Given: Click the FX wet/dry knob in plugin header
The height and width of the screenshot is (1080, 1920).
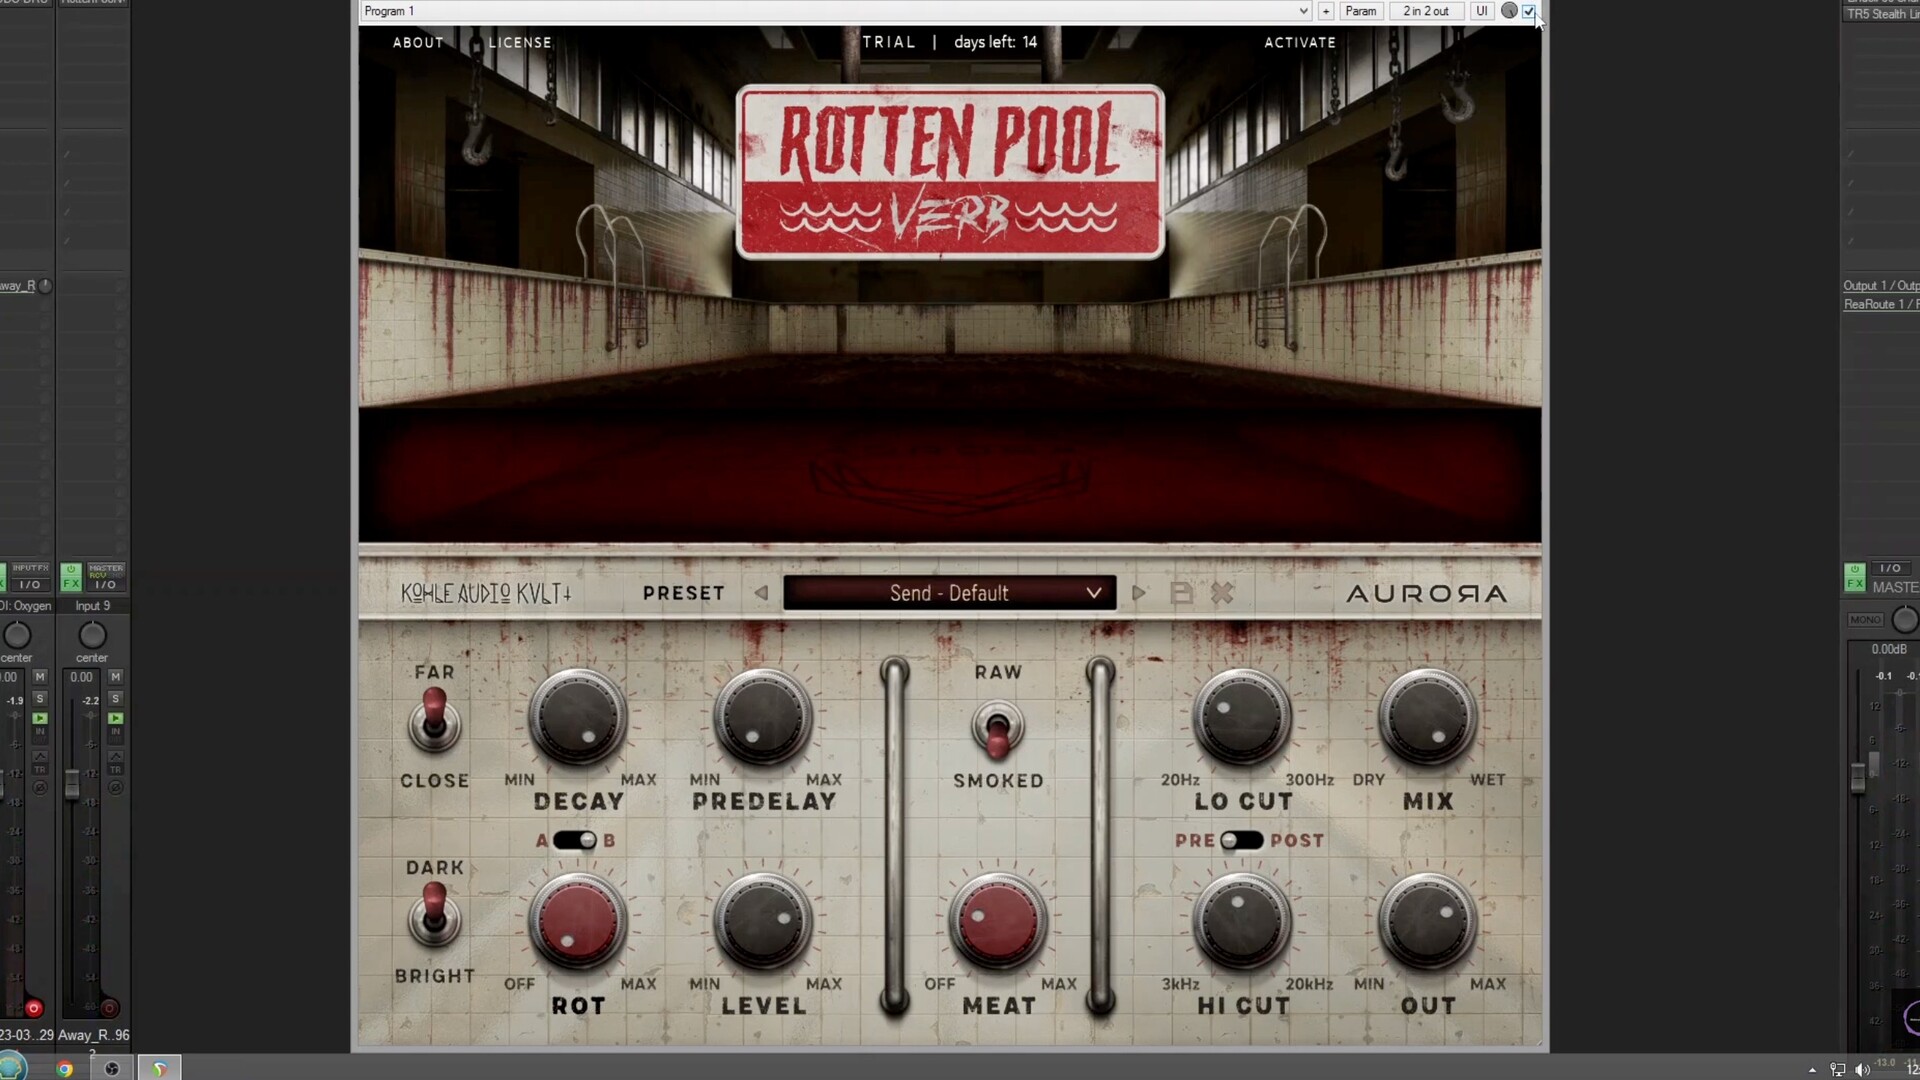Looking at the screenshot, I should pyautogui.click(x=1509, y=11).
